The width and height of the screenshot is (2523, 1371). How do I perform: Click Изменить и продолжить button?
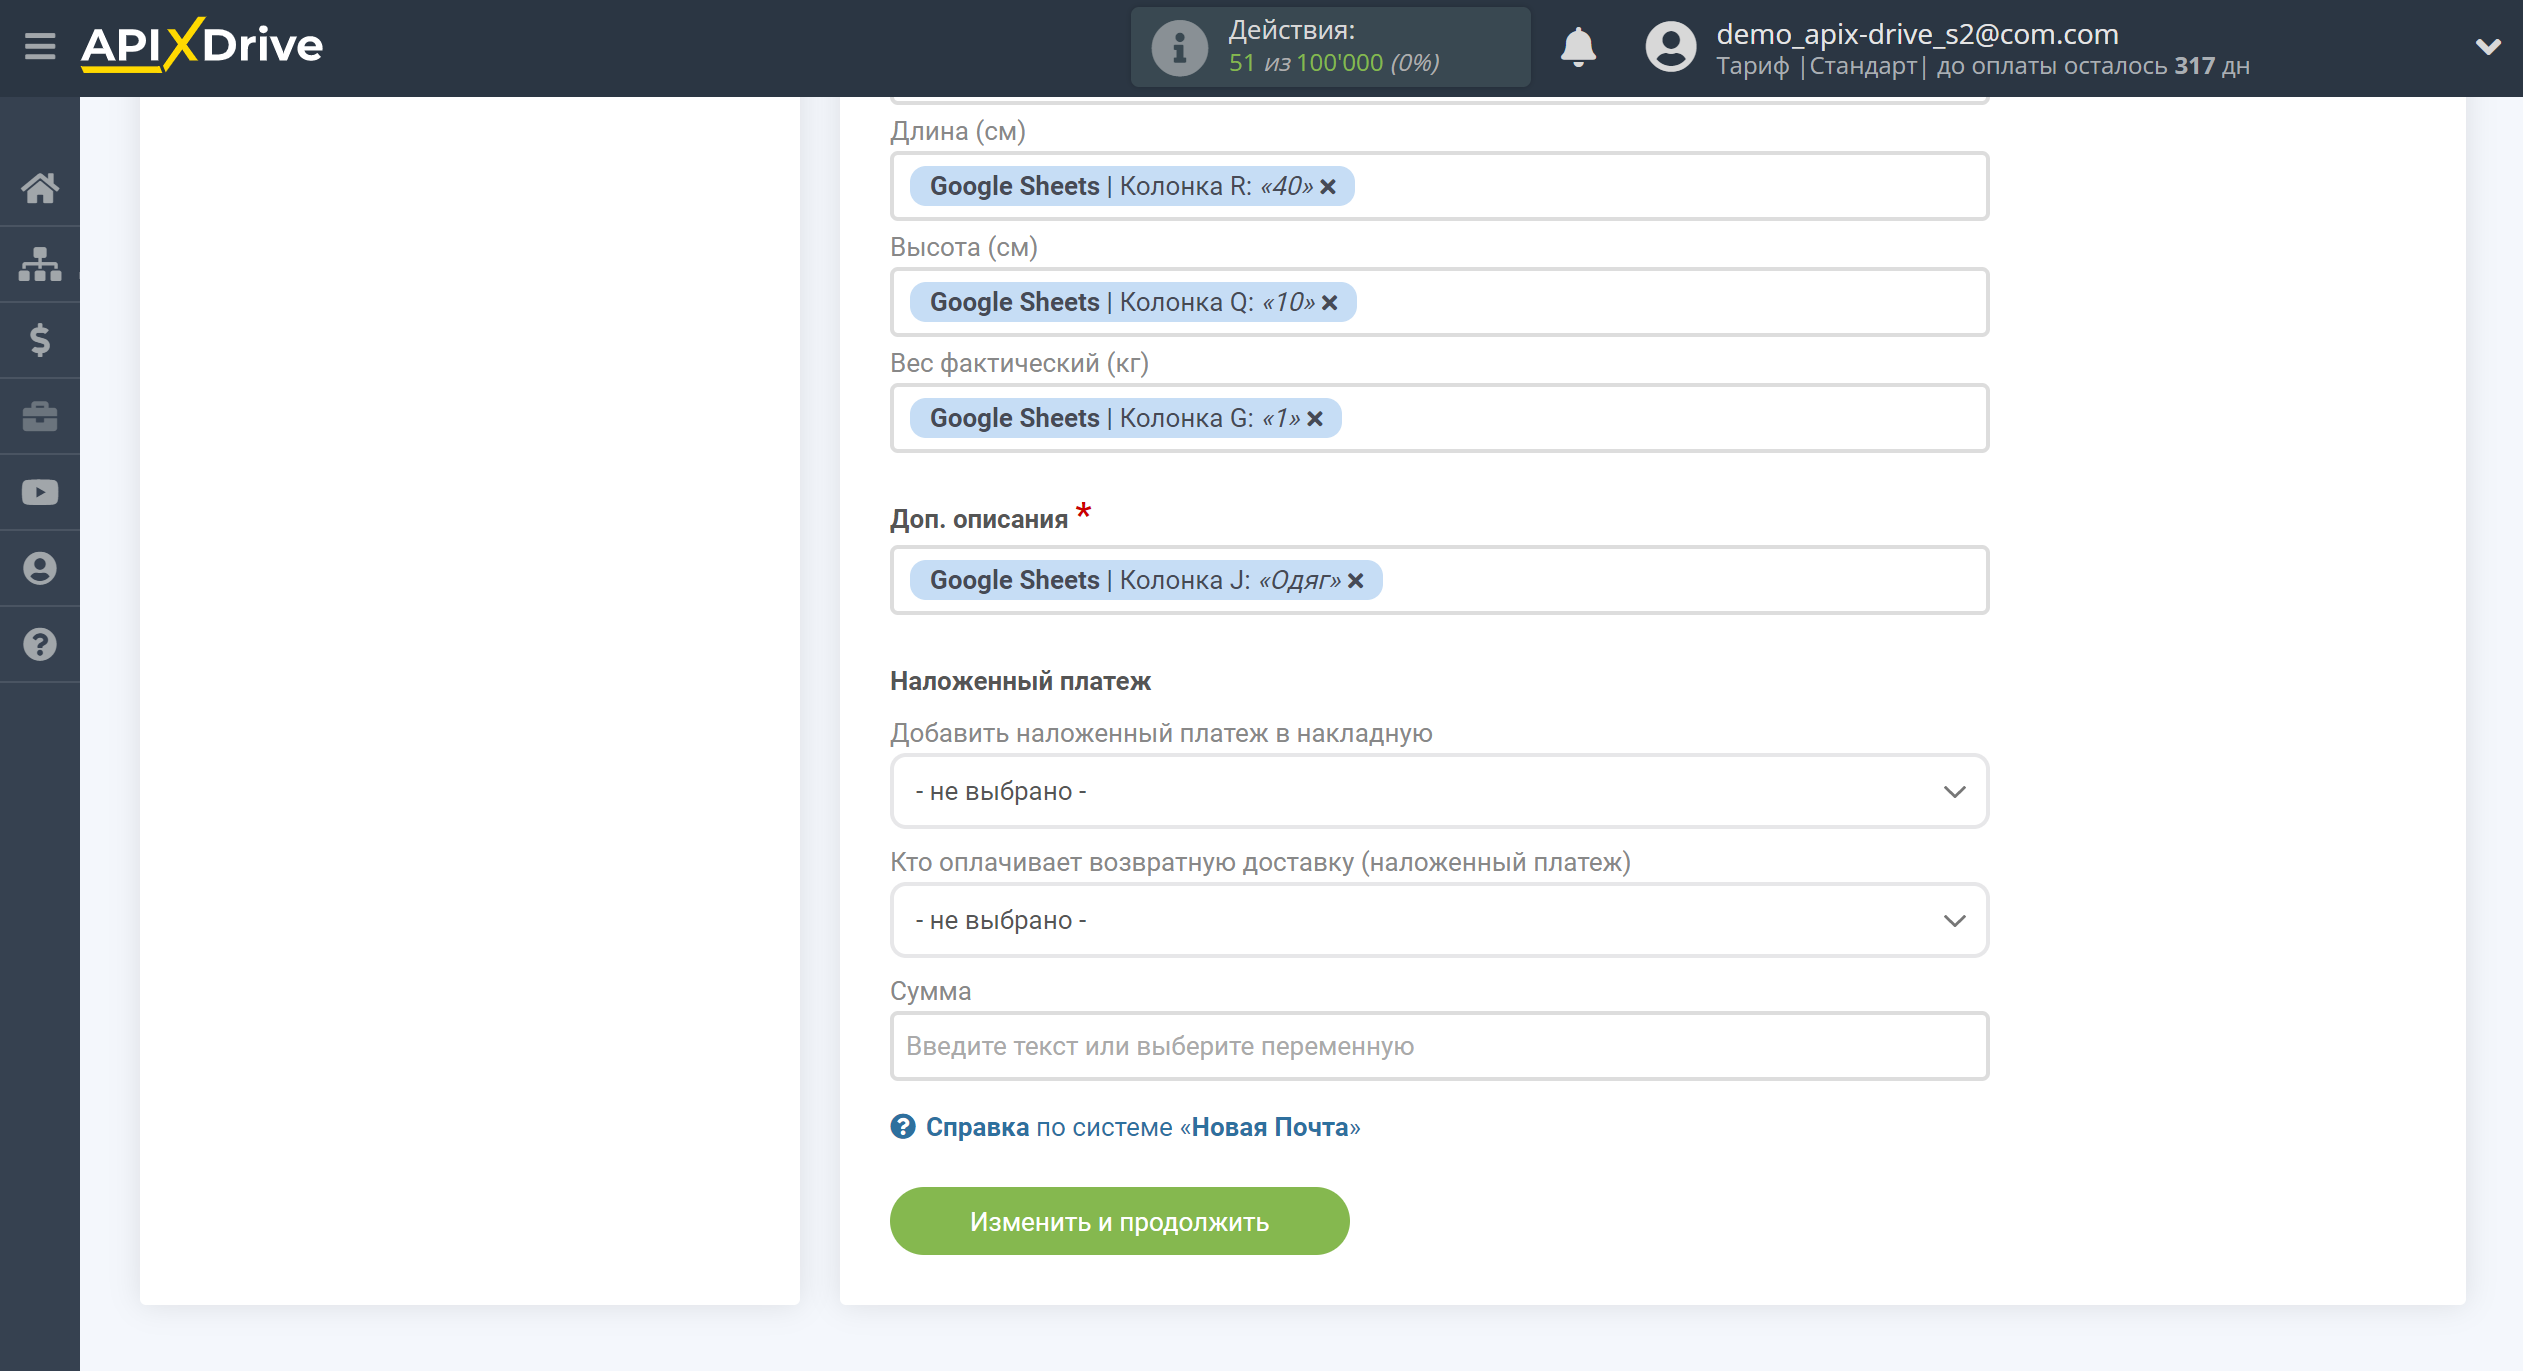[1119, 1221]
